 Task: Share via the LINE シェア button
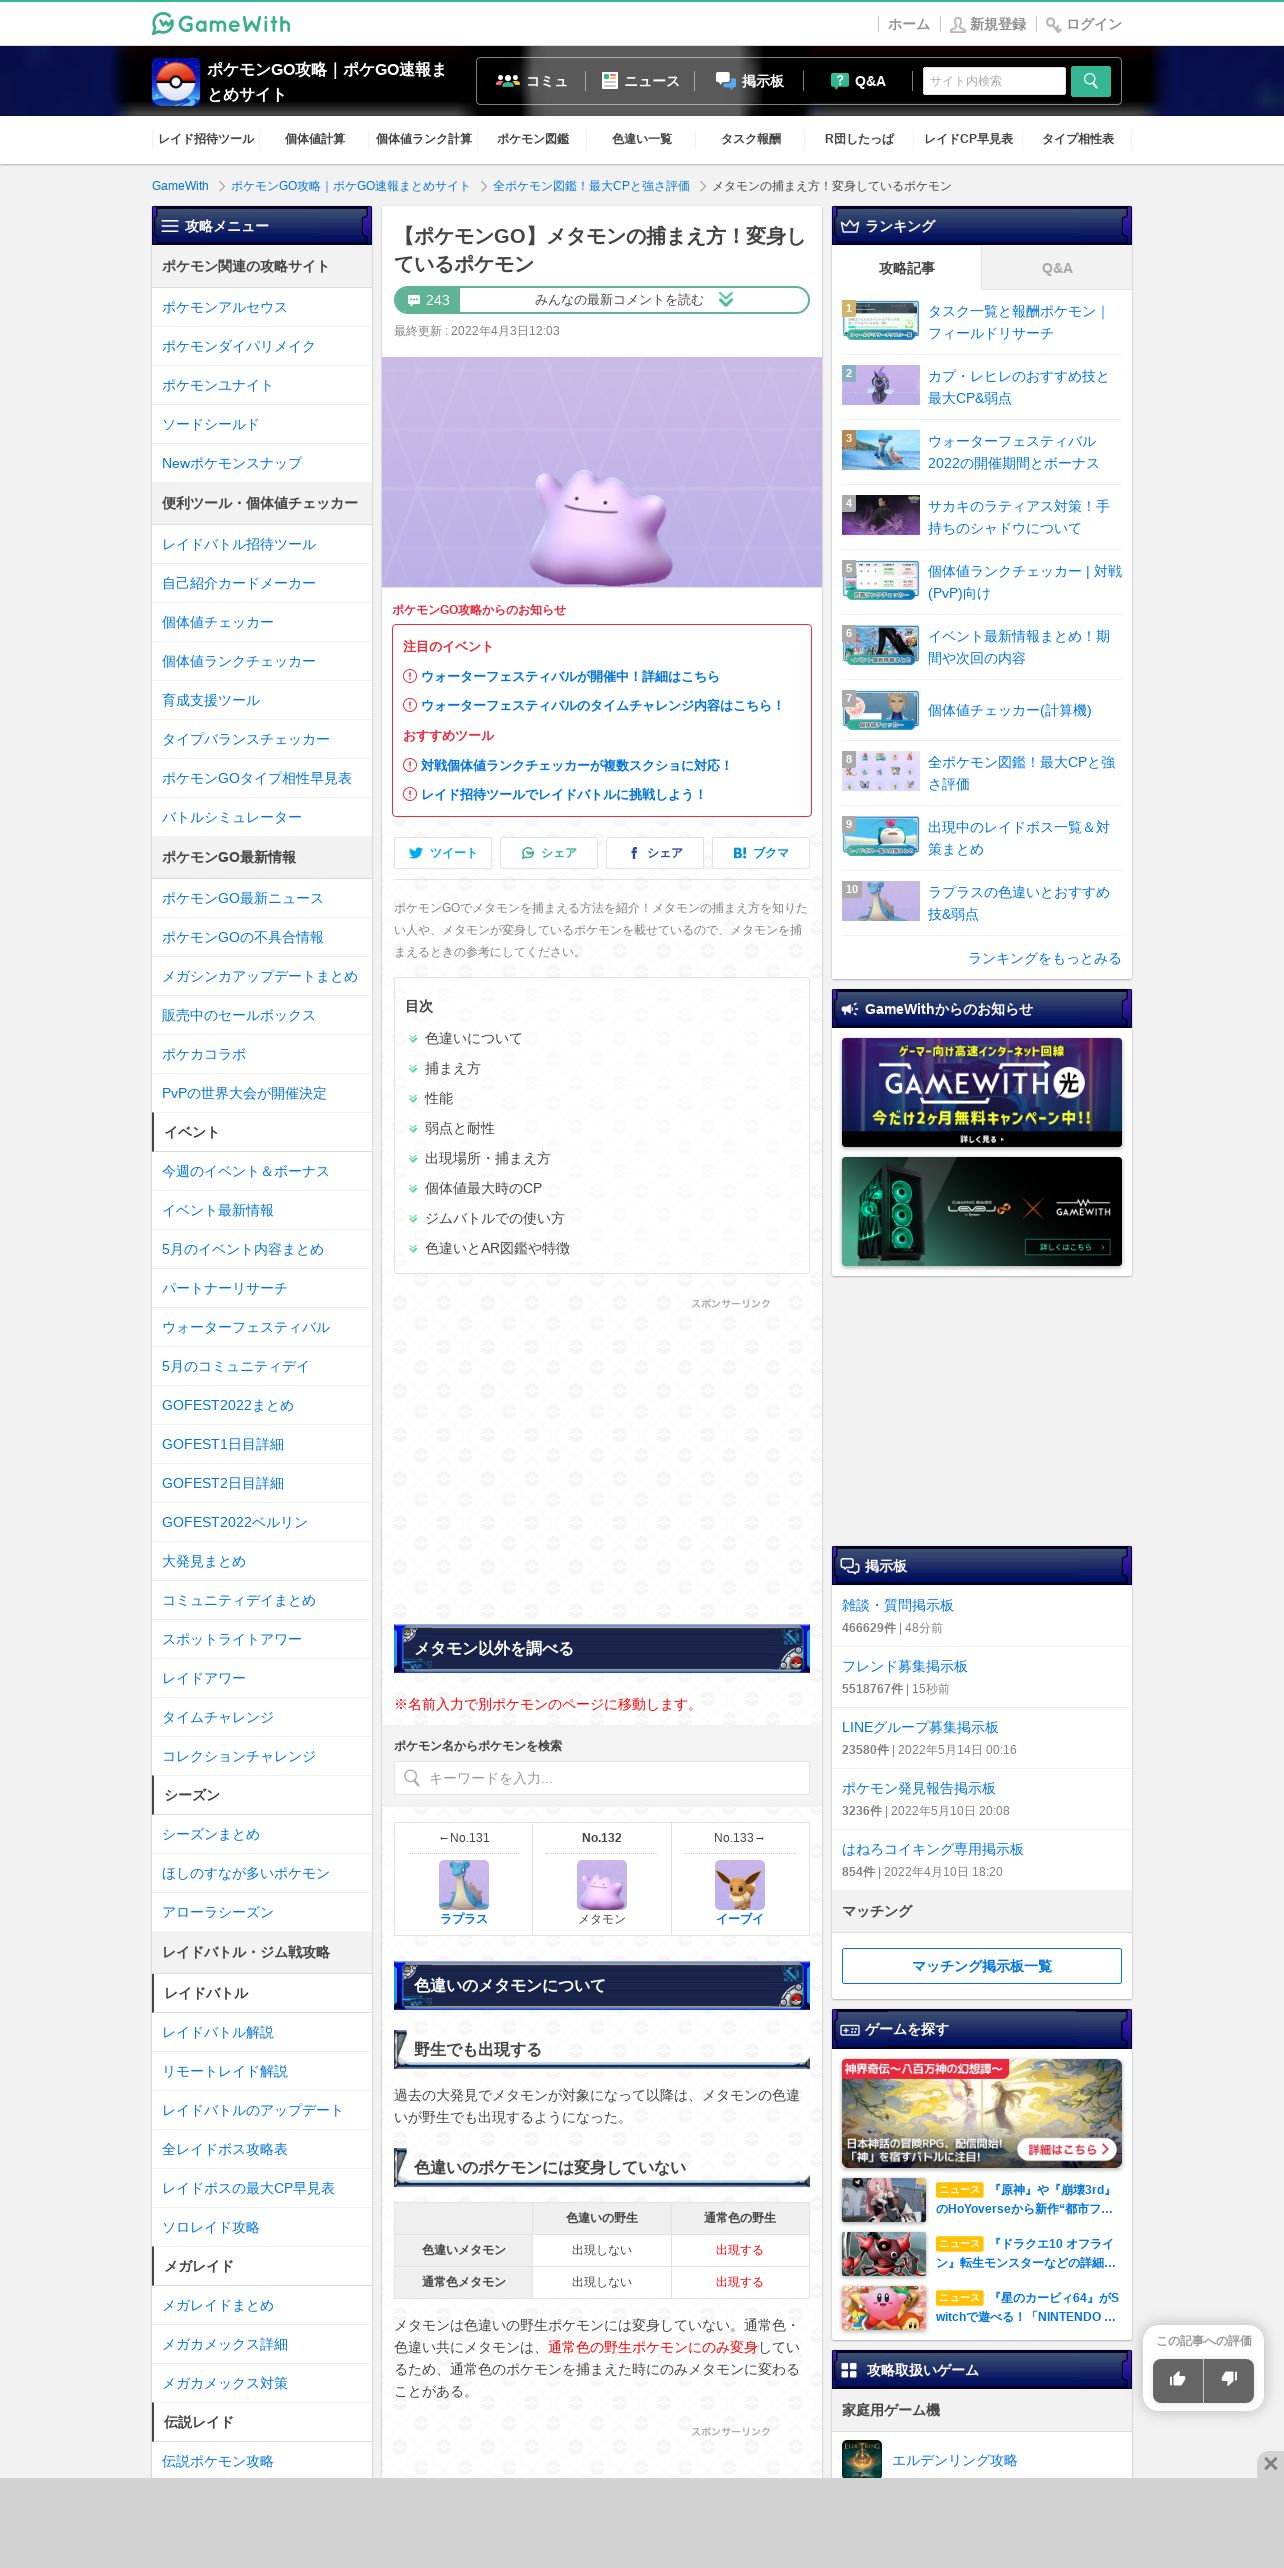549,853
